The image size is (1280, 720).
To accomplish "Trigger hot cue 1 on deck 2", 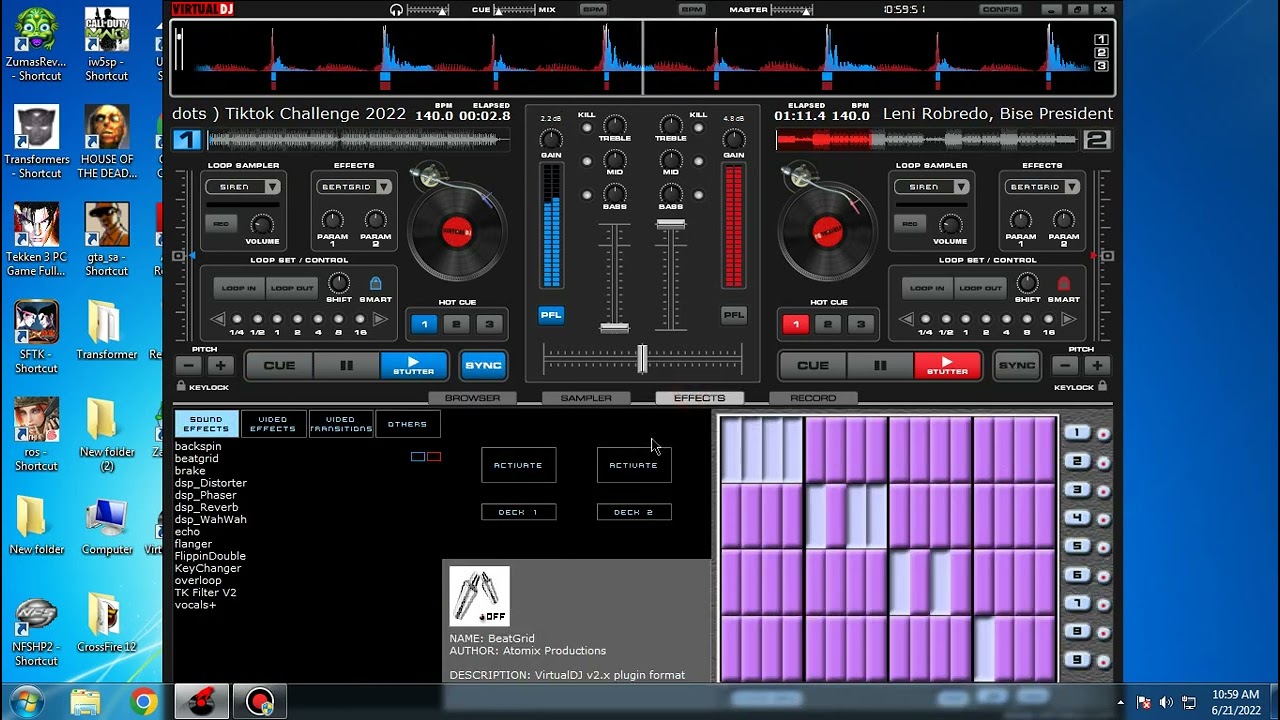I will click(x=796, y=324).
